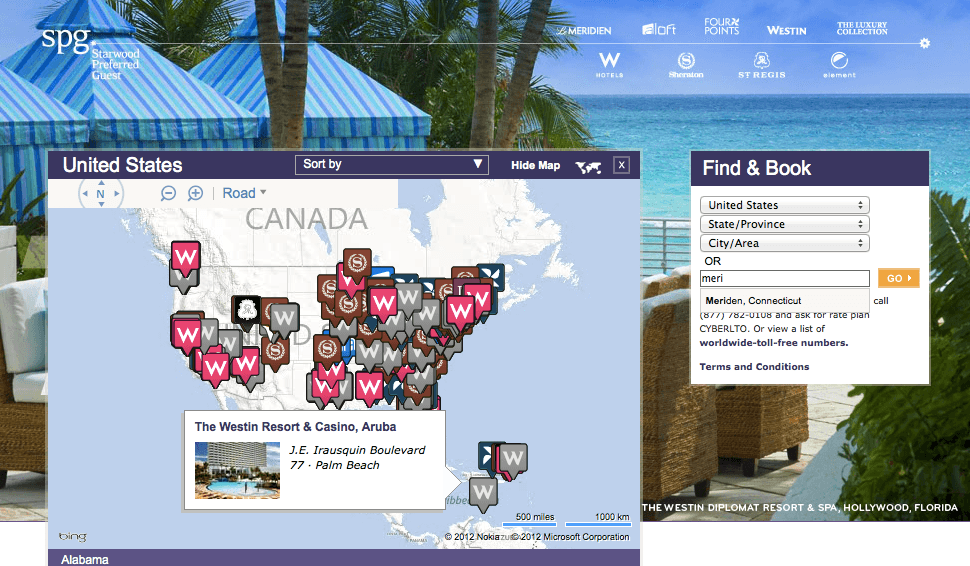Close the United States map panel
Screen dimensions: 970x566
click(622, 165)
